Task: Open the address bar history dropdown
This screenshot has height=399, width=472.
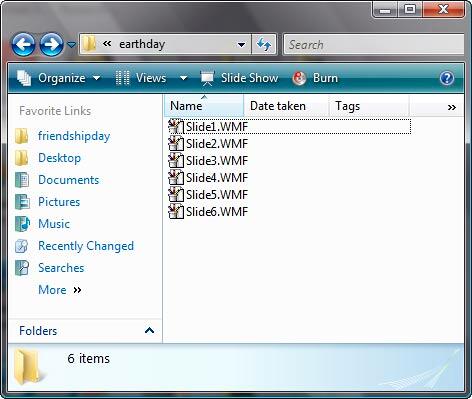Action: (x=241, y=44)
